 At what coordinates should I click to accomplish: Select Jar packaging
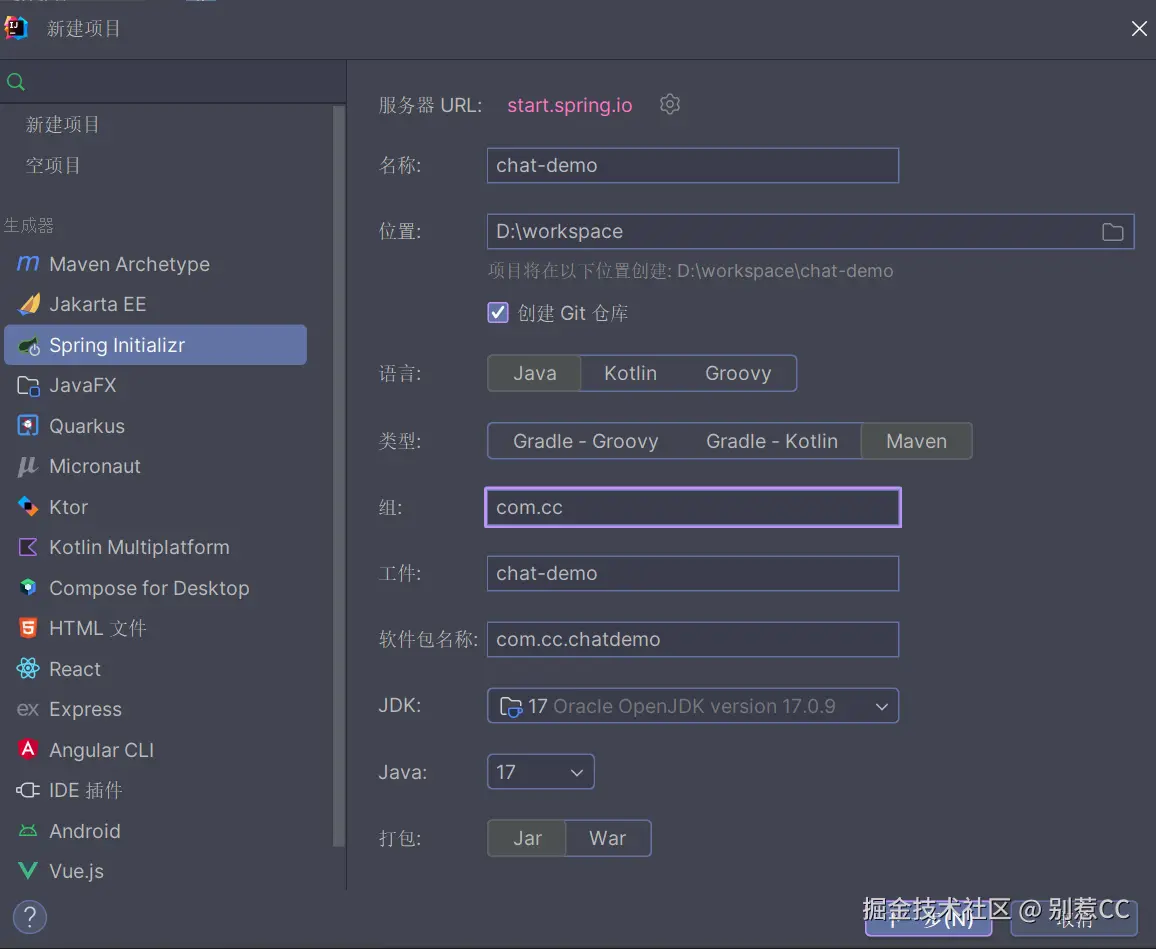coord(527,838)
